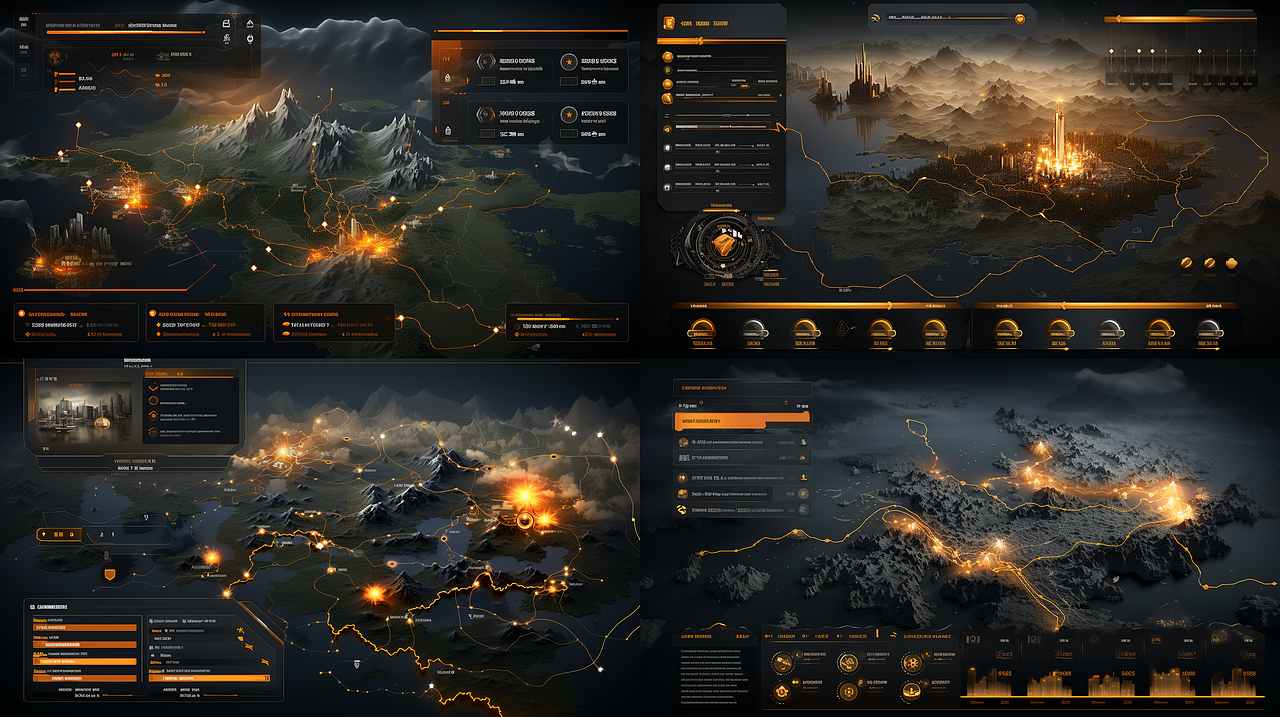Viewport: 1280px width, 717px height.
Task: Open the text description panel at dark-map bottom
Action: tap(717, 672)
